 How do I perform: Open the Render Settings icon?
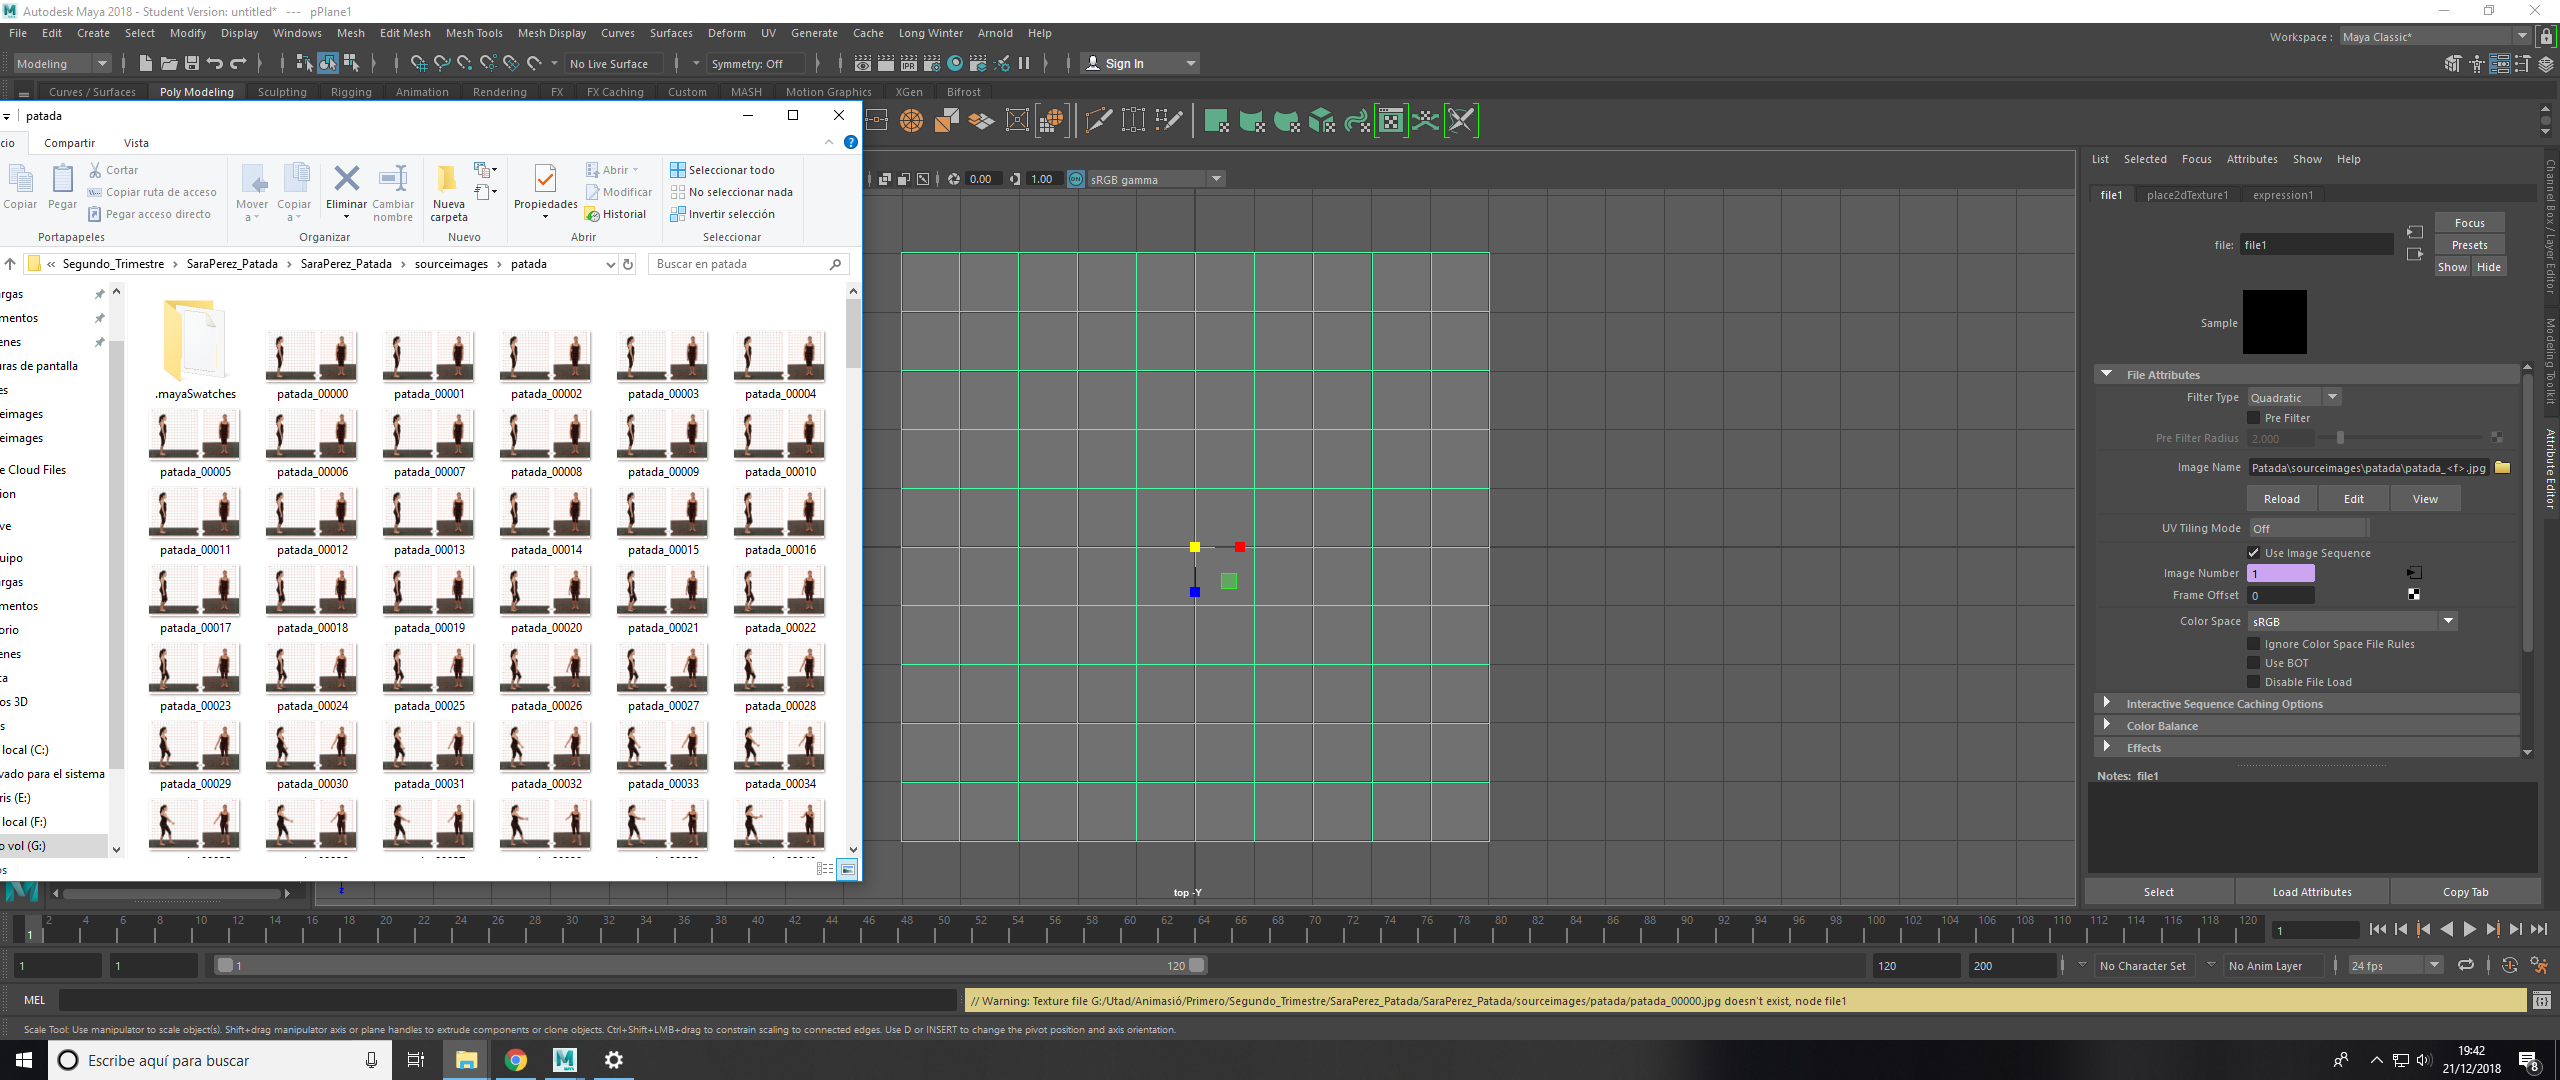pyautogui.click(x=933, y=63)
